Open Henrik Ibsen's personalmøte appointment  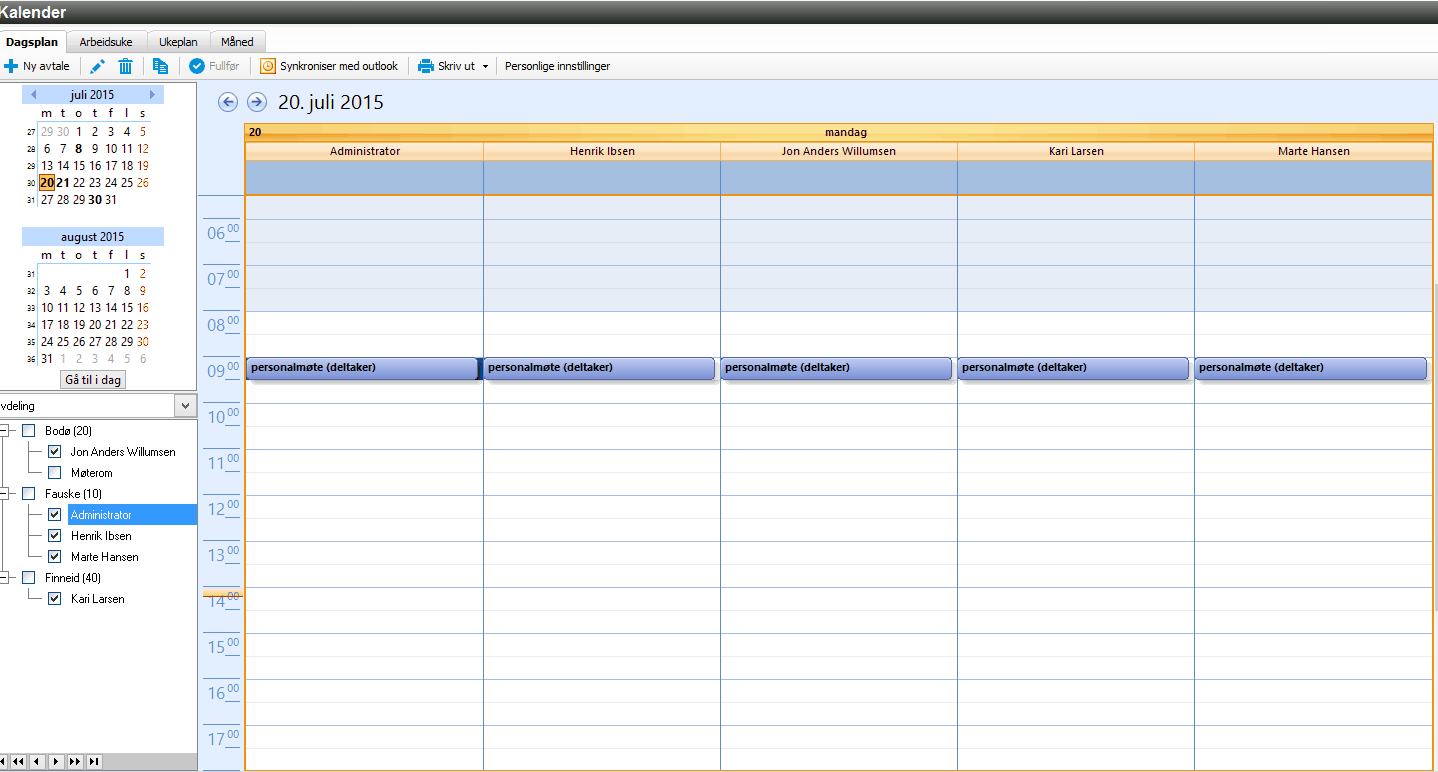599,368
